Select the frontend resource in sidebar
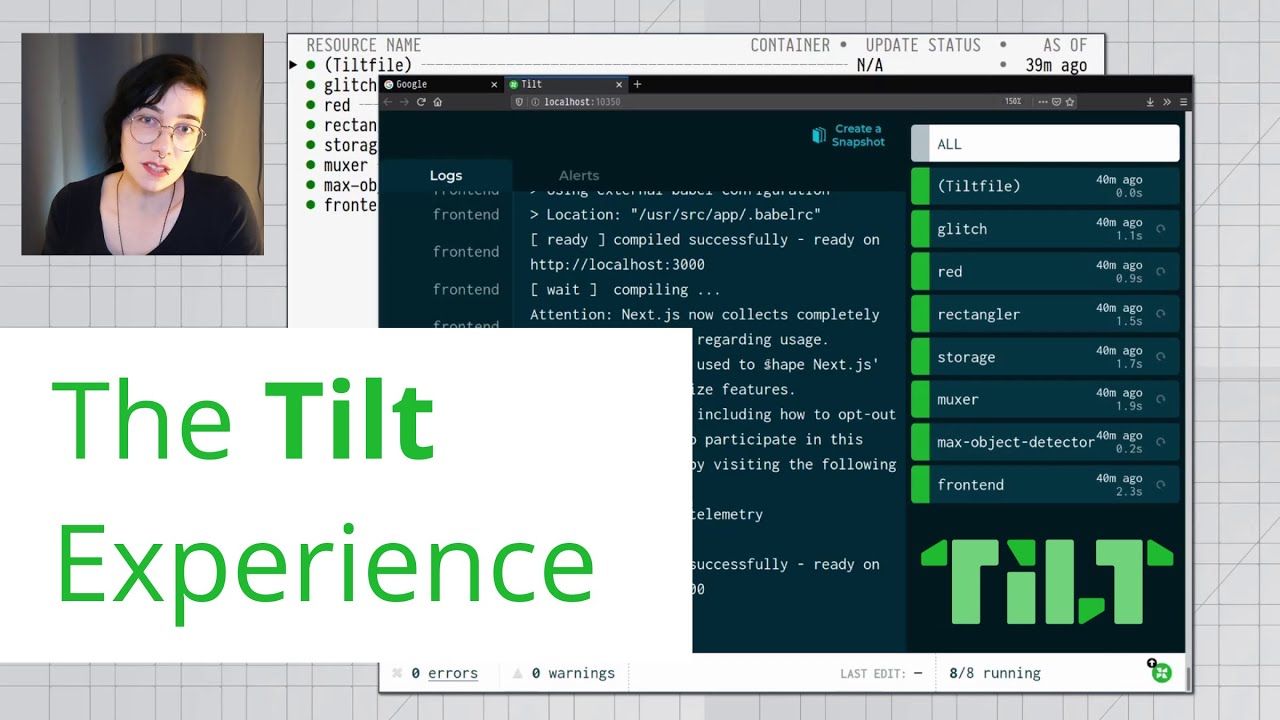This screenshot has width=1280, height=720. (1045, 485)
